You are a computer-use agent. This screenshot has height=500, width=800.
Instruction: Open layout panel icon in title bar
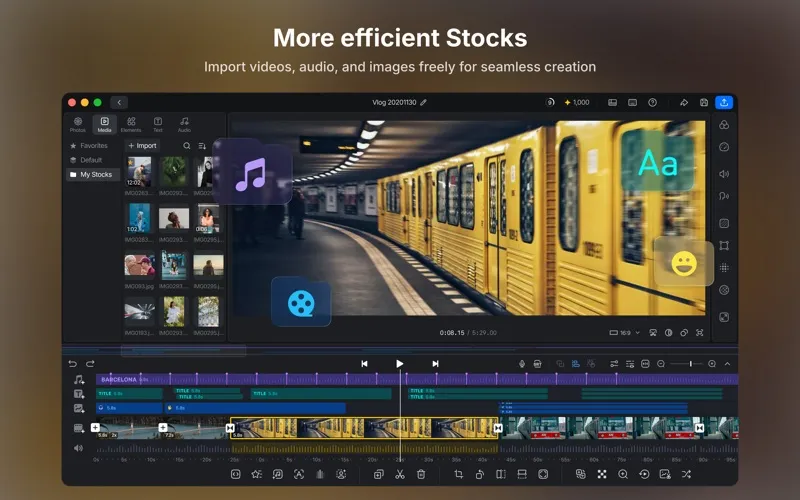(612, 103)
